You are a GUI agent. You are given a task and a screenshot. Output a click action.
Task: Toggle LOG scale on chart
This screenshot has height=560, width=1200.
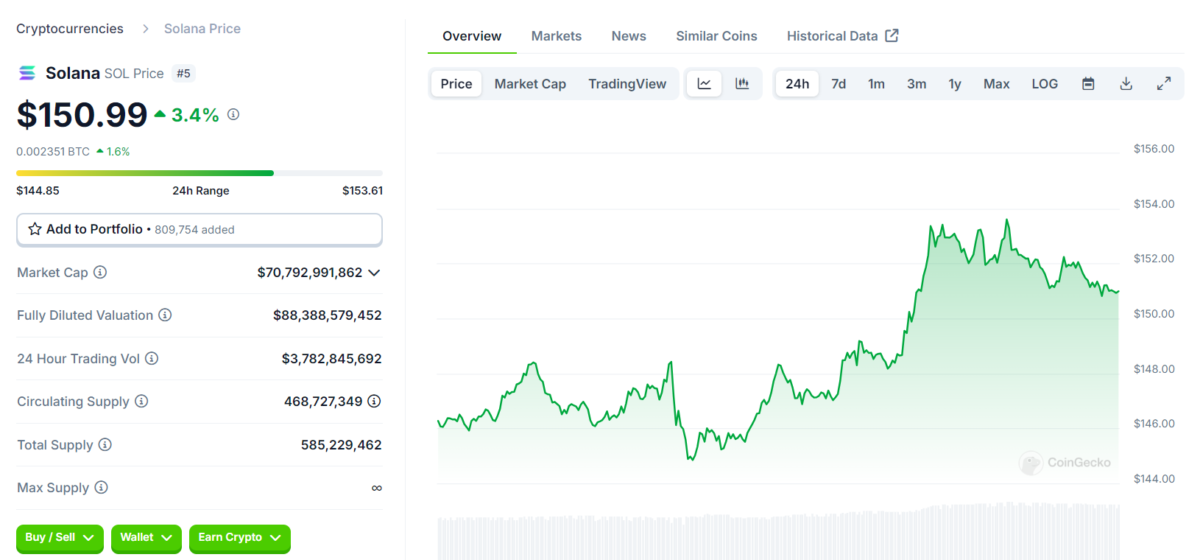[x=1044, y=84]
